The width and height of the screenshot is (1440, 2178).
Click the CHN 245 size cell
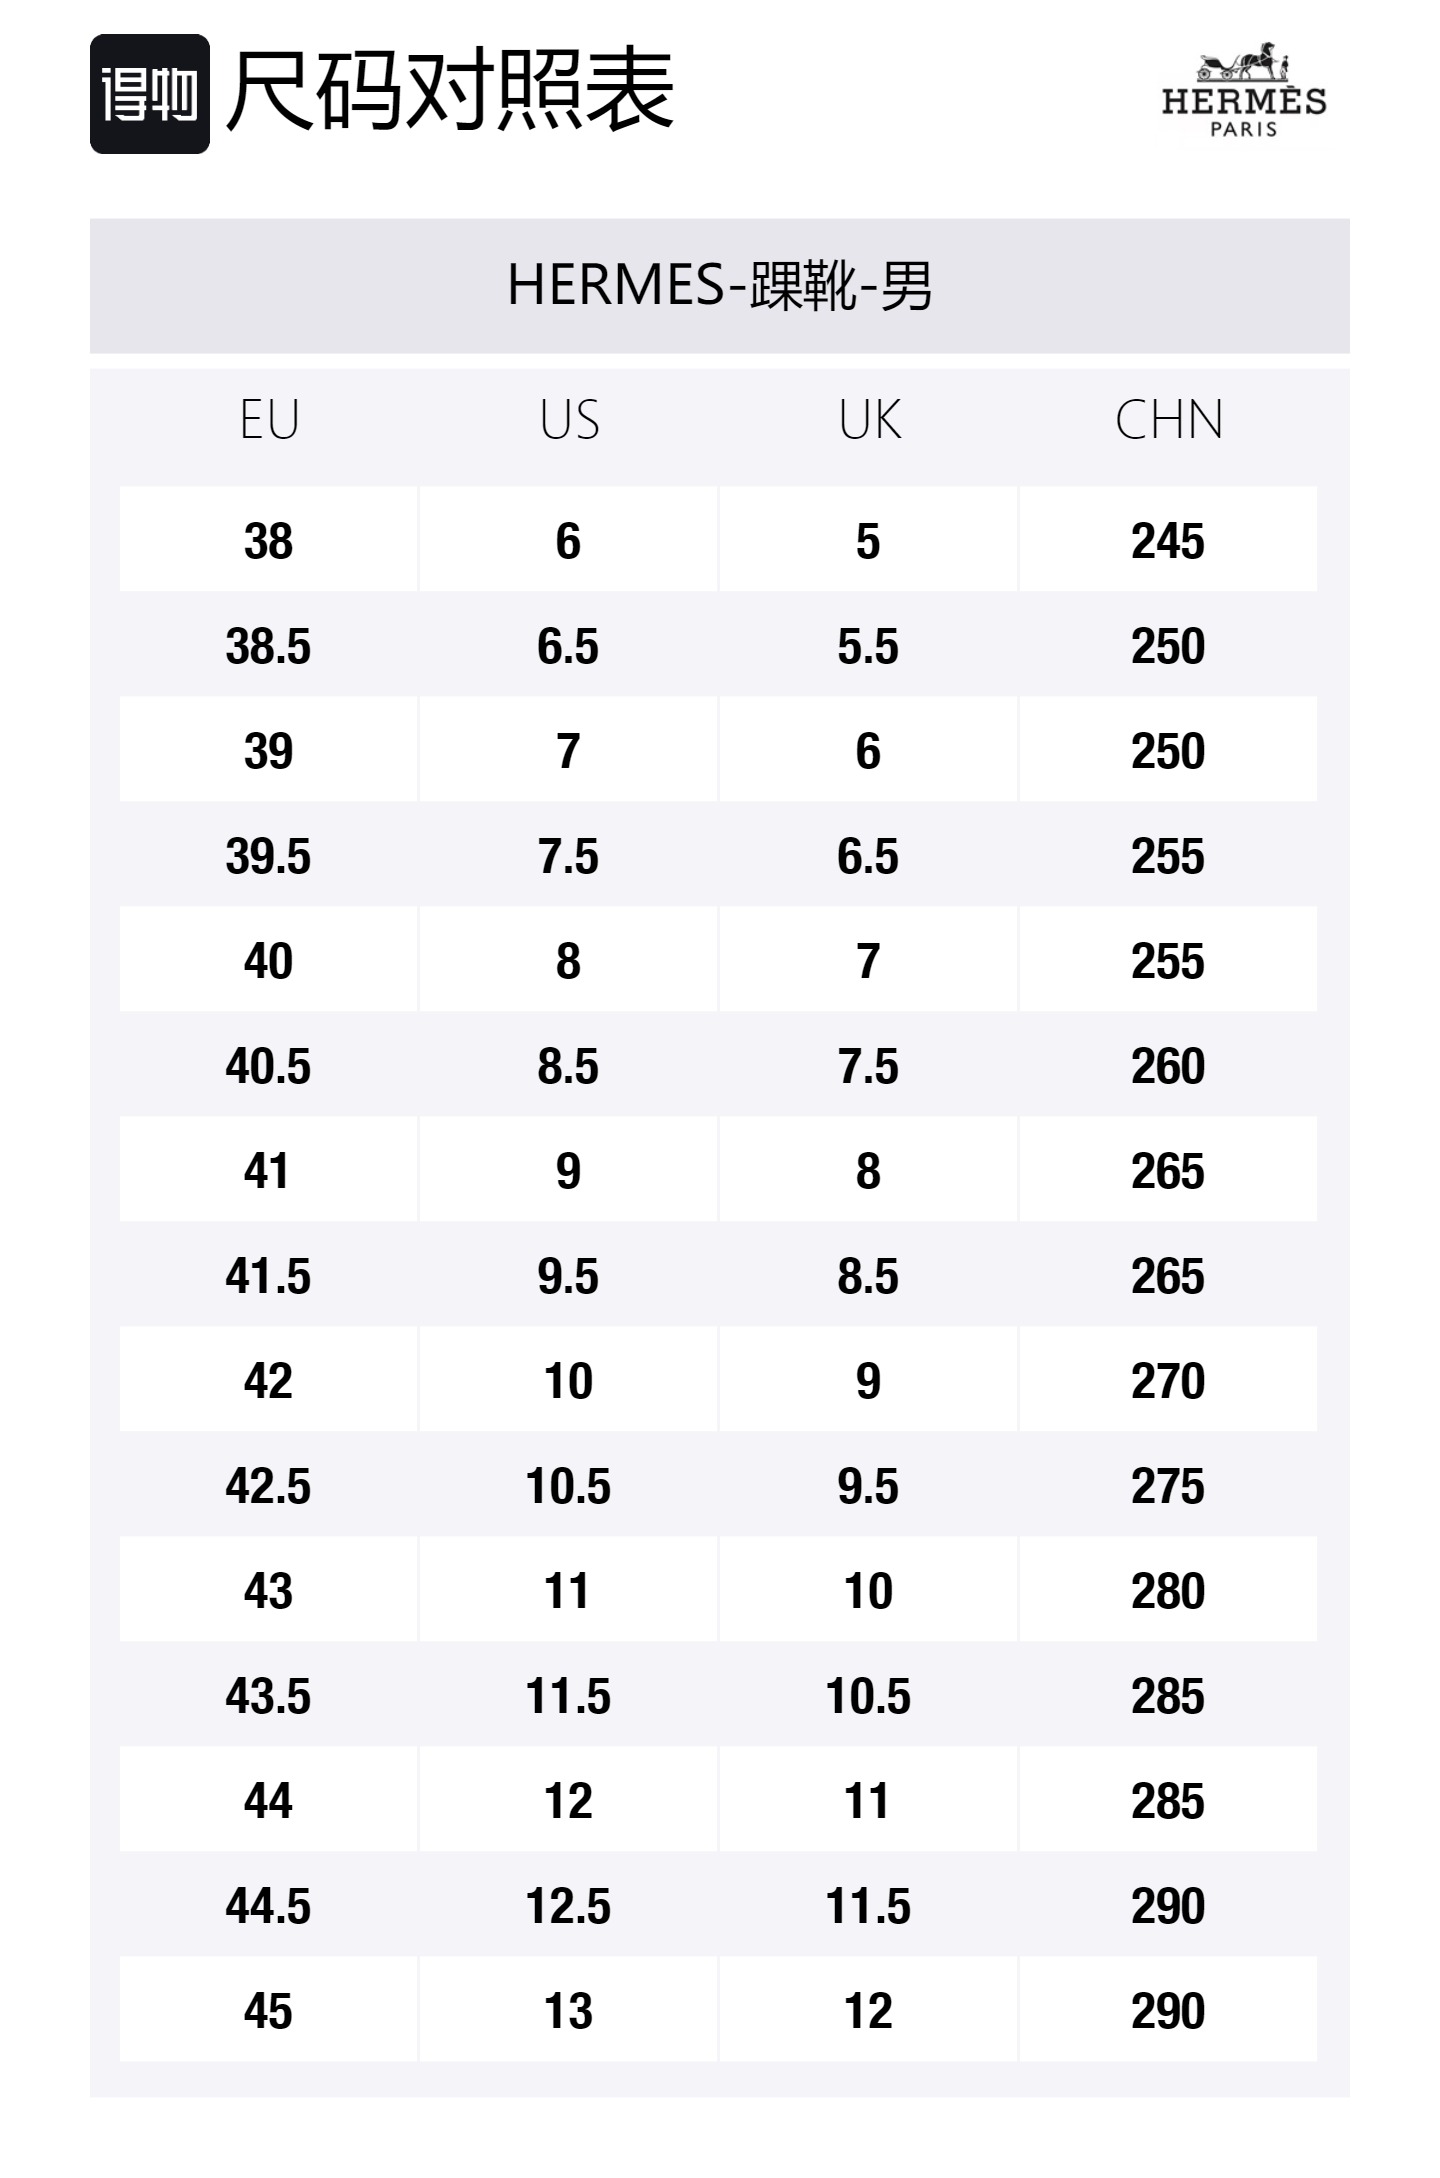pos(1167,541)
